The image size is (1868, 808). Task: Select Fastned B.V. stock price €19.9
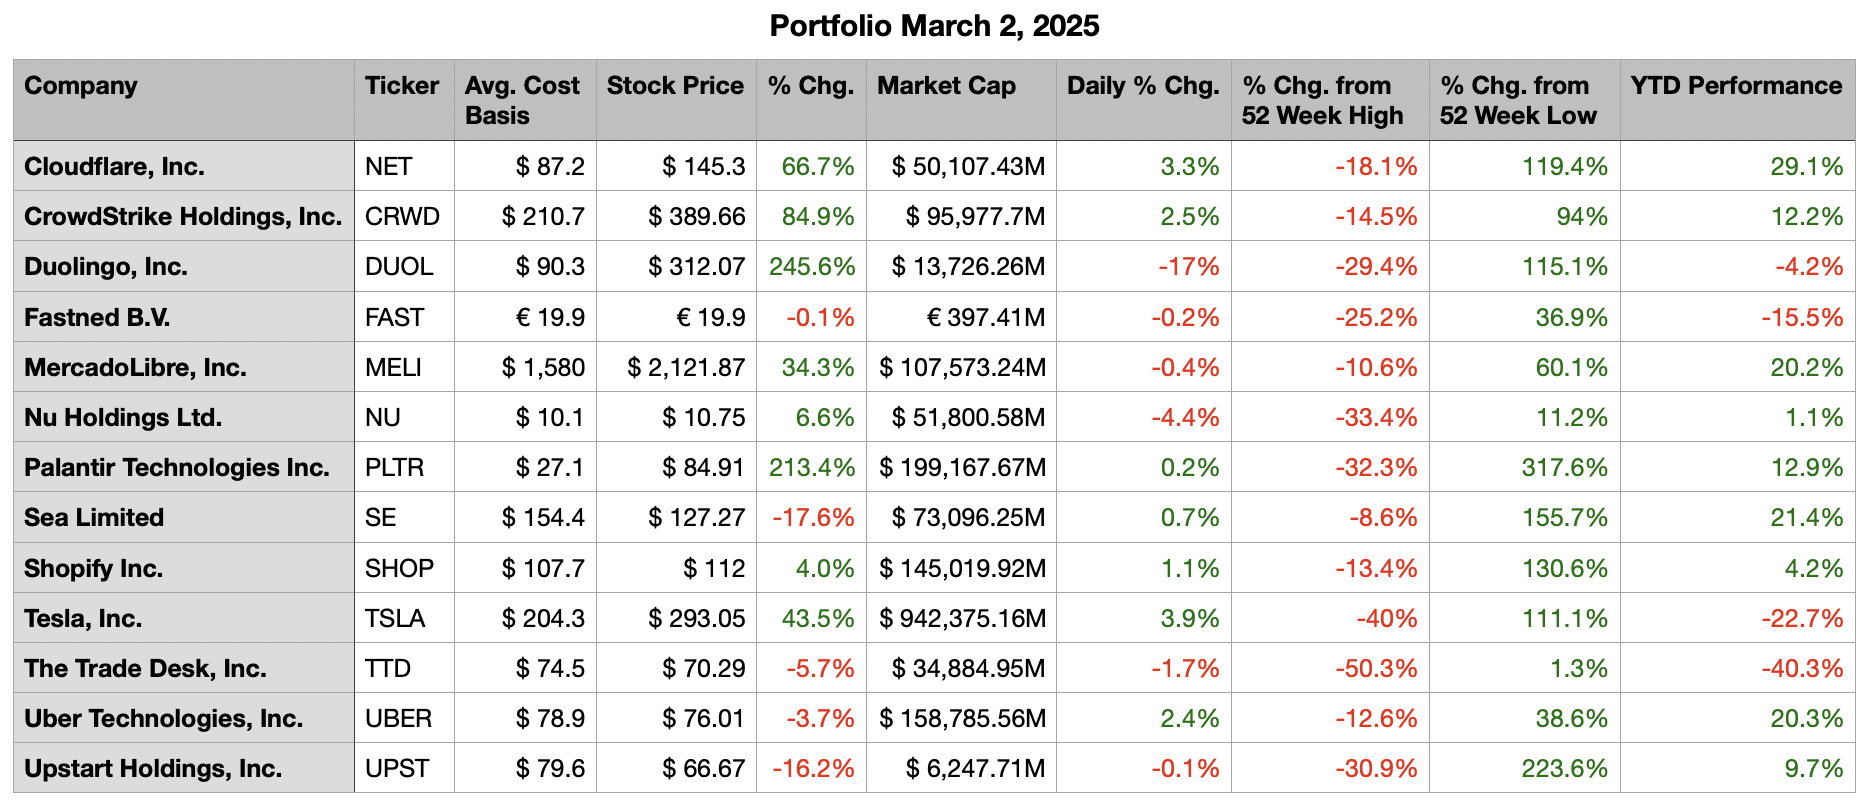710,317
